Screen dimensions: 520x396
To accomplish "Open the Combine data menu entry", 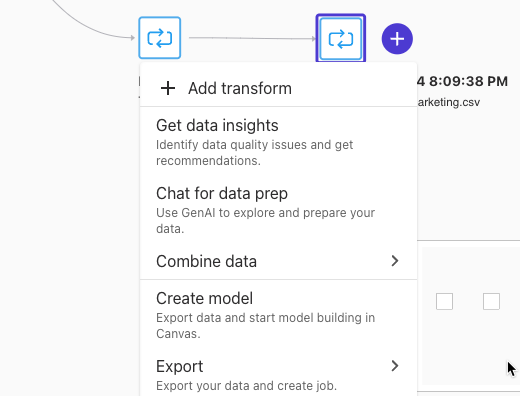I will (x=278, y=261).
